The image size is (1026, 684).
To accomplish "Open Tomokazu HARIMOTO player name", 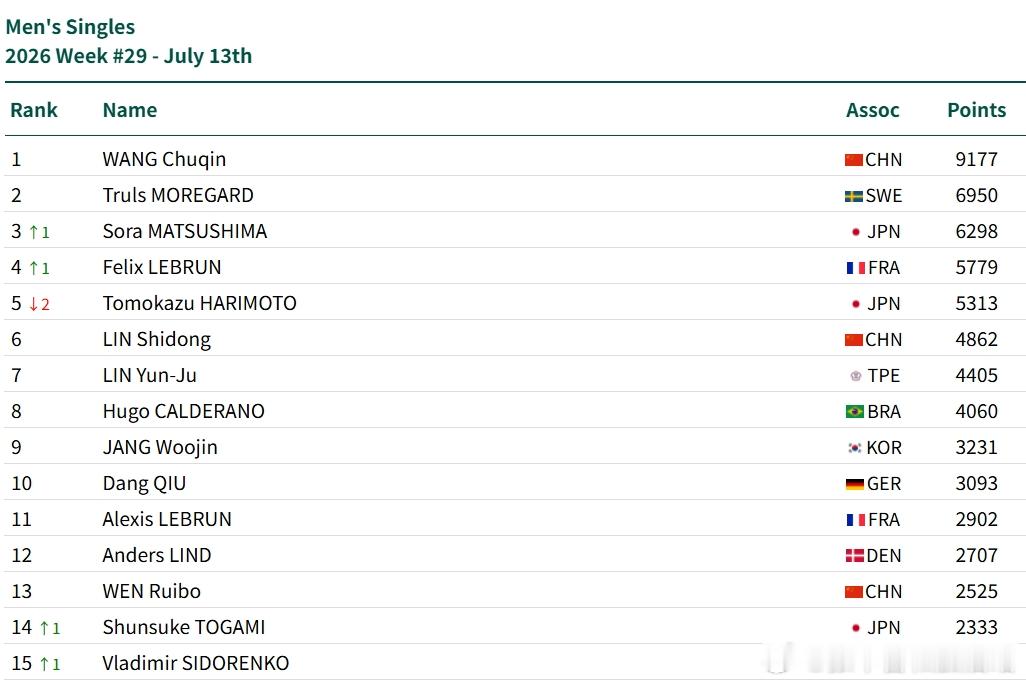I will (200, 303).
